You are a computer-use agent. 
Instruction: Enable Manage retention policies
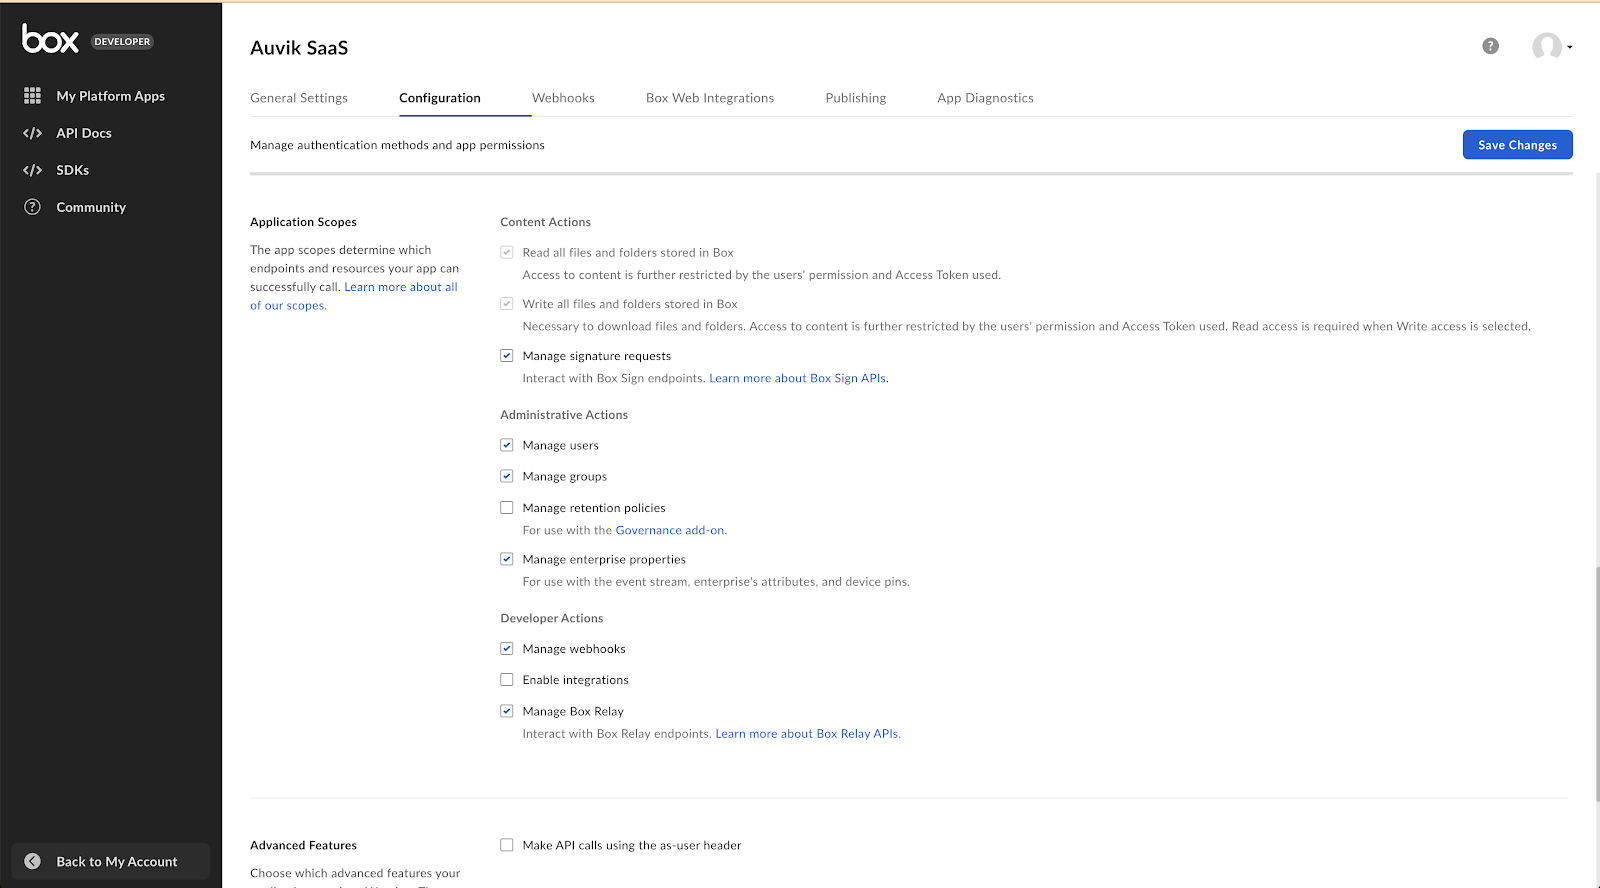click(x=507, y=507)
